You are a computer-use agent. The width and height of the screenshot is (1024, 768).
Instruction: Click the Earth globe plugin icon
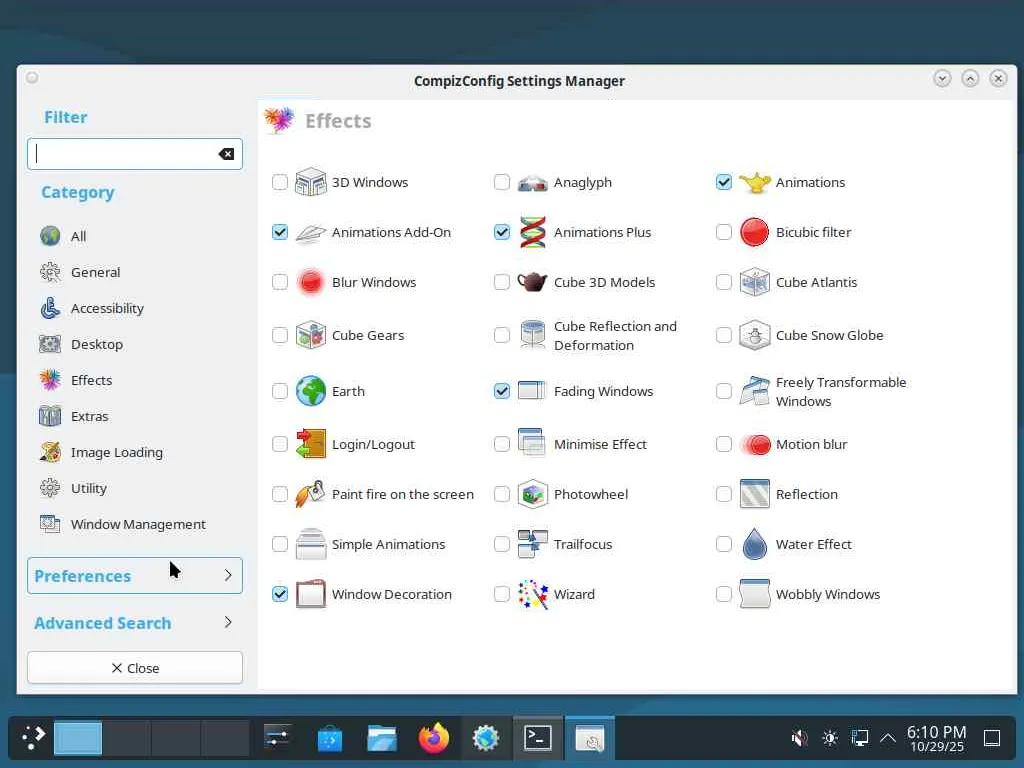(310, 391)
